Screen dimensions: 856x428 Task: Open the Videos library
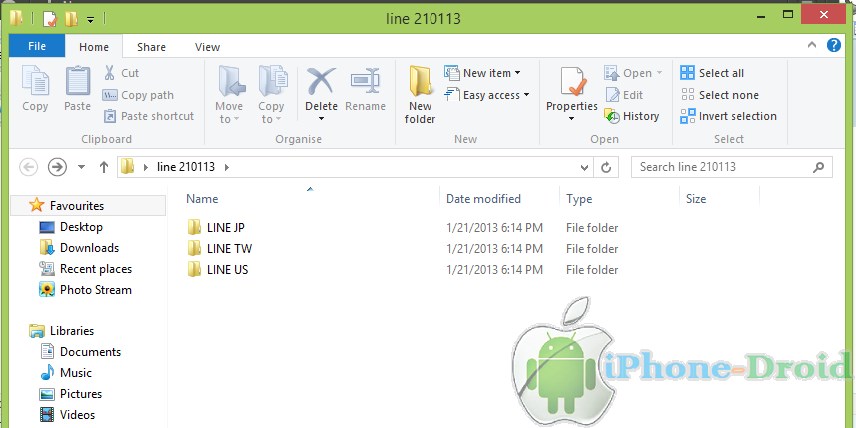(x=68, y=415)
